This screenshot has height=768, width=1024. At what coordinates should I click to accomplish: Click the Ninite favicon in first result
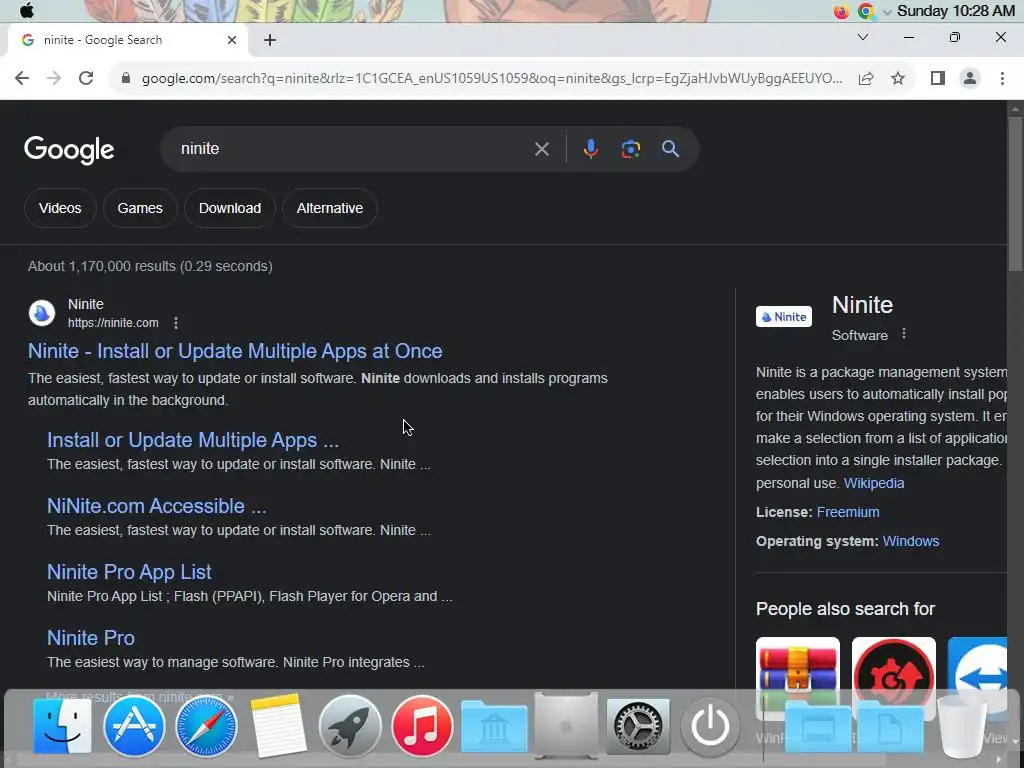click(42, 313)
